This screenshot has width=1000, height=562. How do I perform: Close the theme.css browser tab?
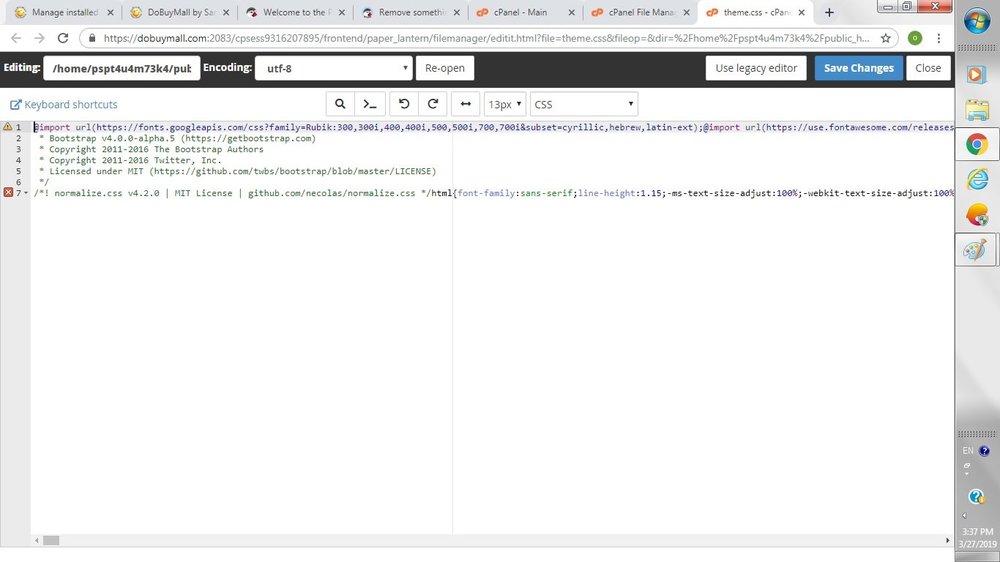pos(801,12)
